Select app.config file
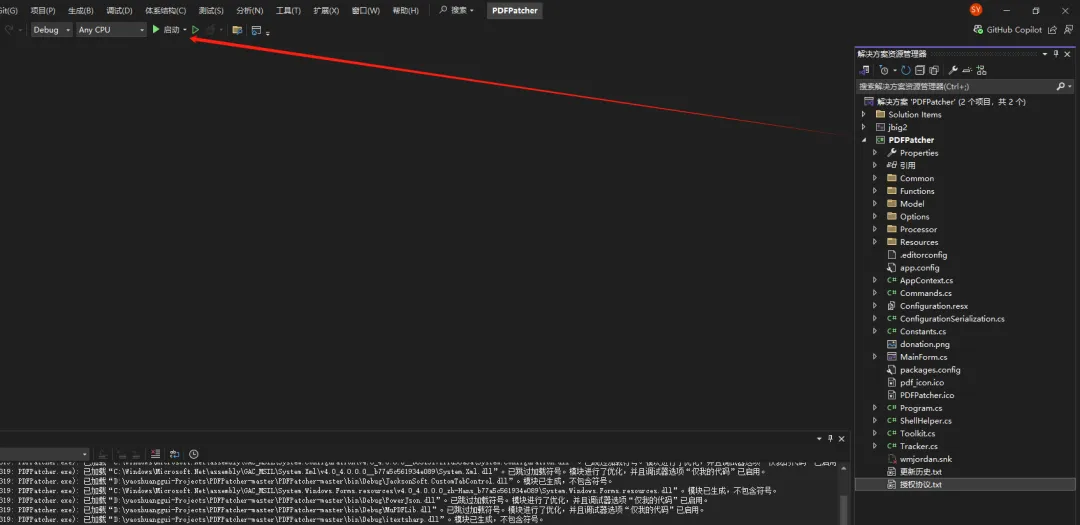Screen dimensions: 1080x525 click(919, 267)
